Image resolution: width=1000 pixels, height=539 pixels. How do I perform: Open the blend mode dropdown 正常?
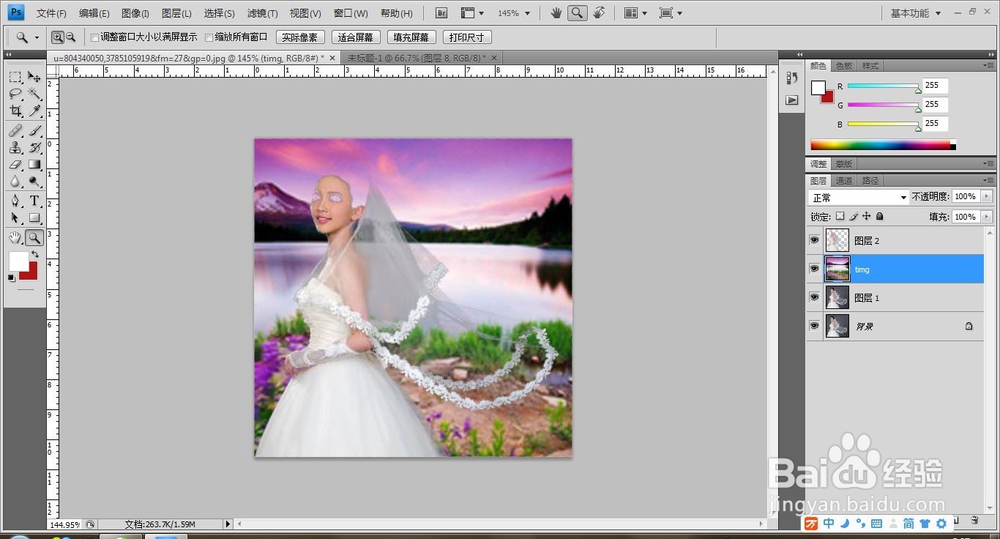tap(858, 197)
